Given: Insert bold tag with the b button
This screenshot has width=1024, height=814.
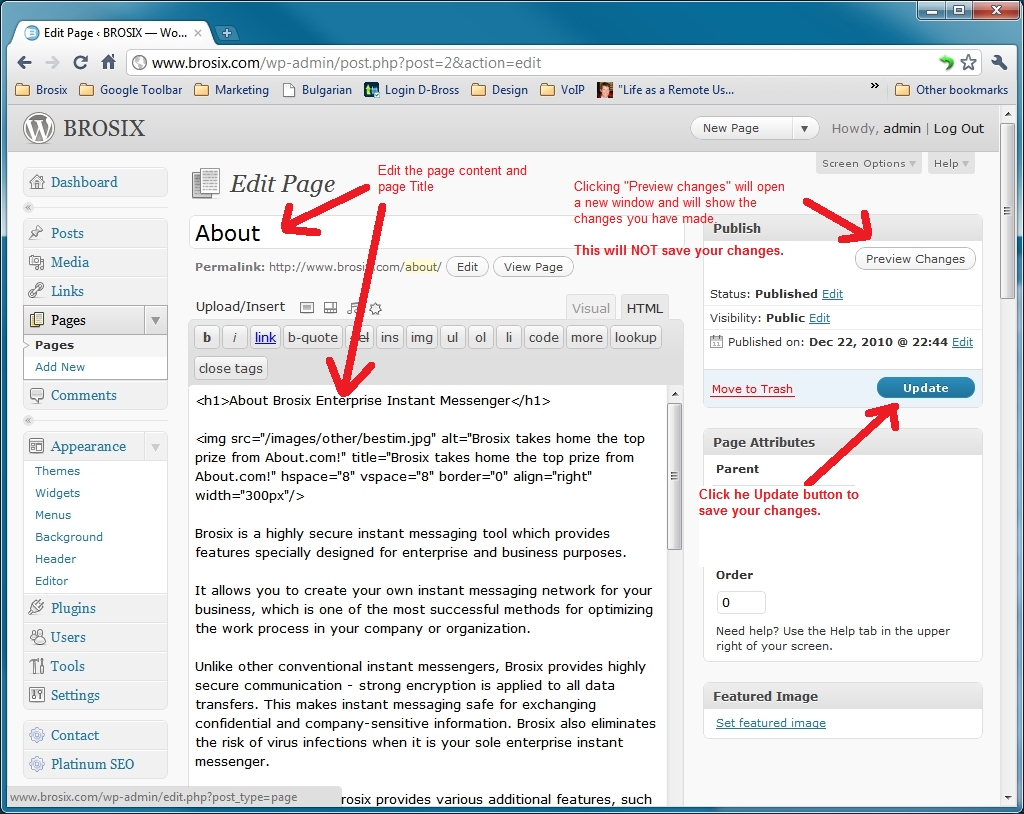Looking at the screenshot, I should [207, 337].
